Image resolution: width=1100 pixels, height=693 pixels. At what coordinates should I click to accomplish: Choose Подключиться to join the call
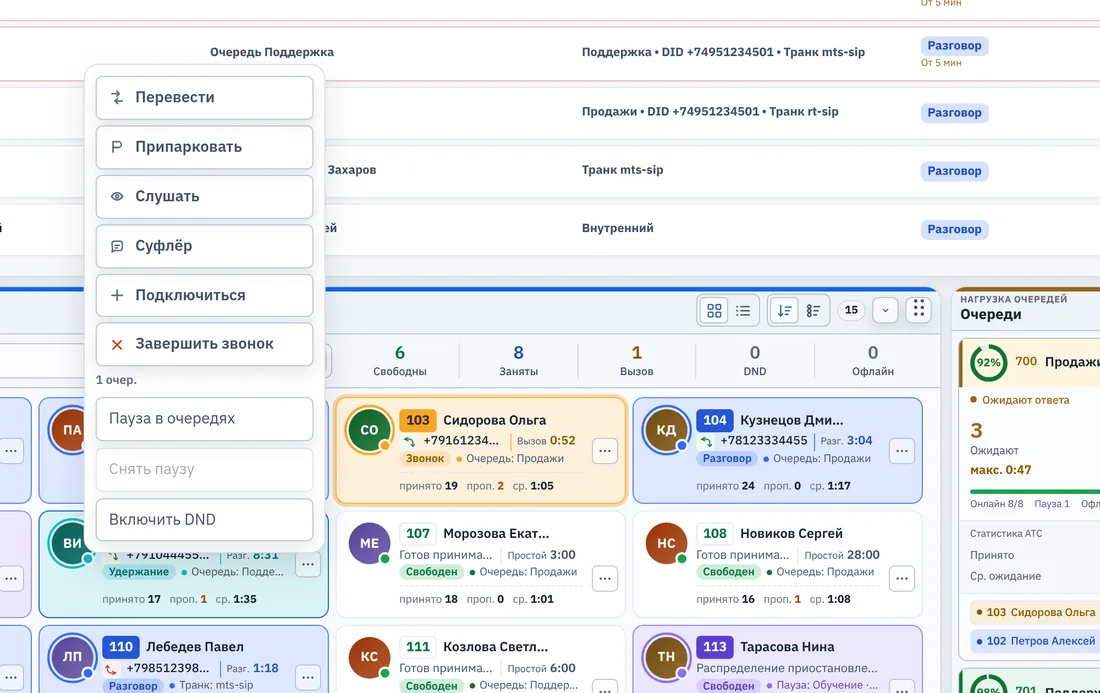tap(204, 295)
